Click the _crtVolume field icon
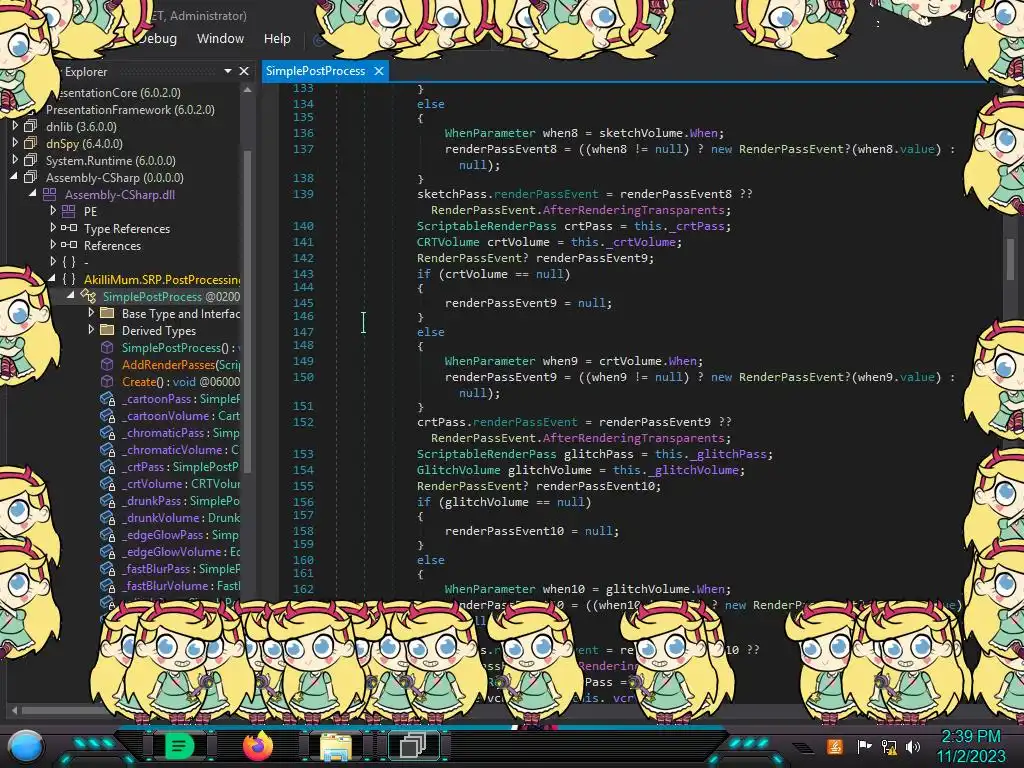The height and width of the screenshot is (768, 1024). 108,484
